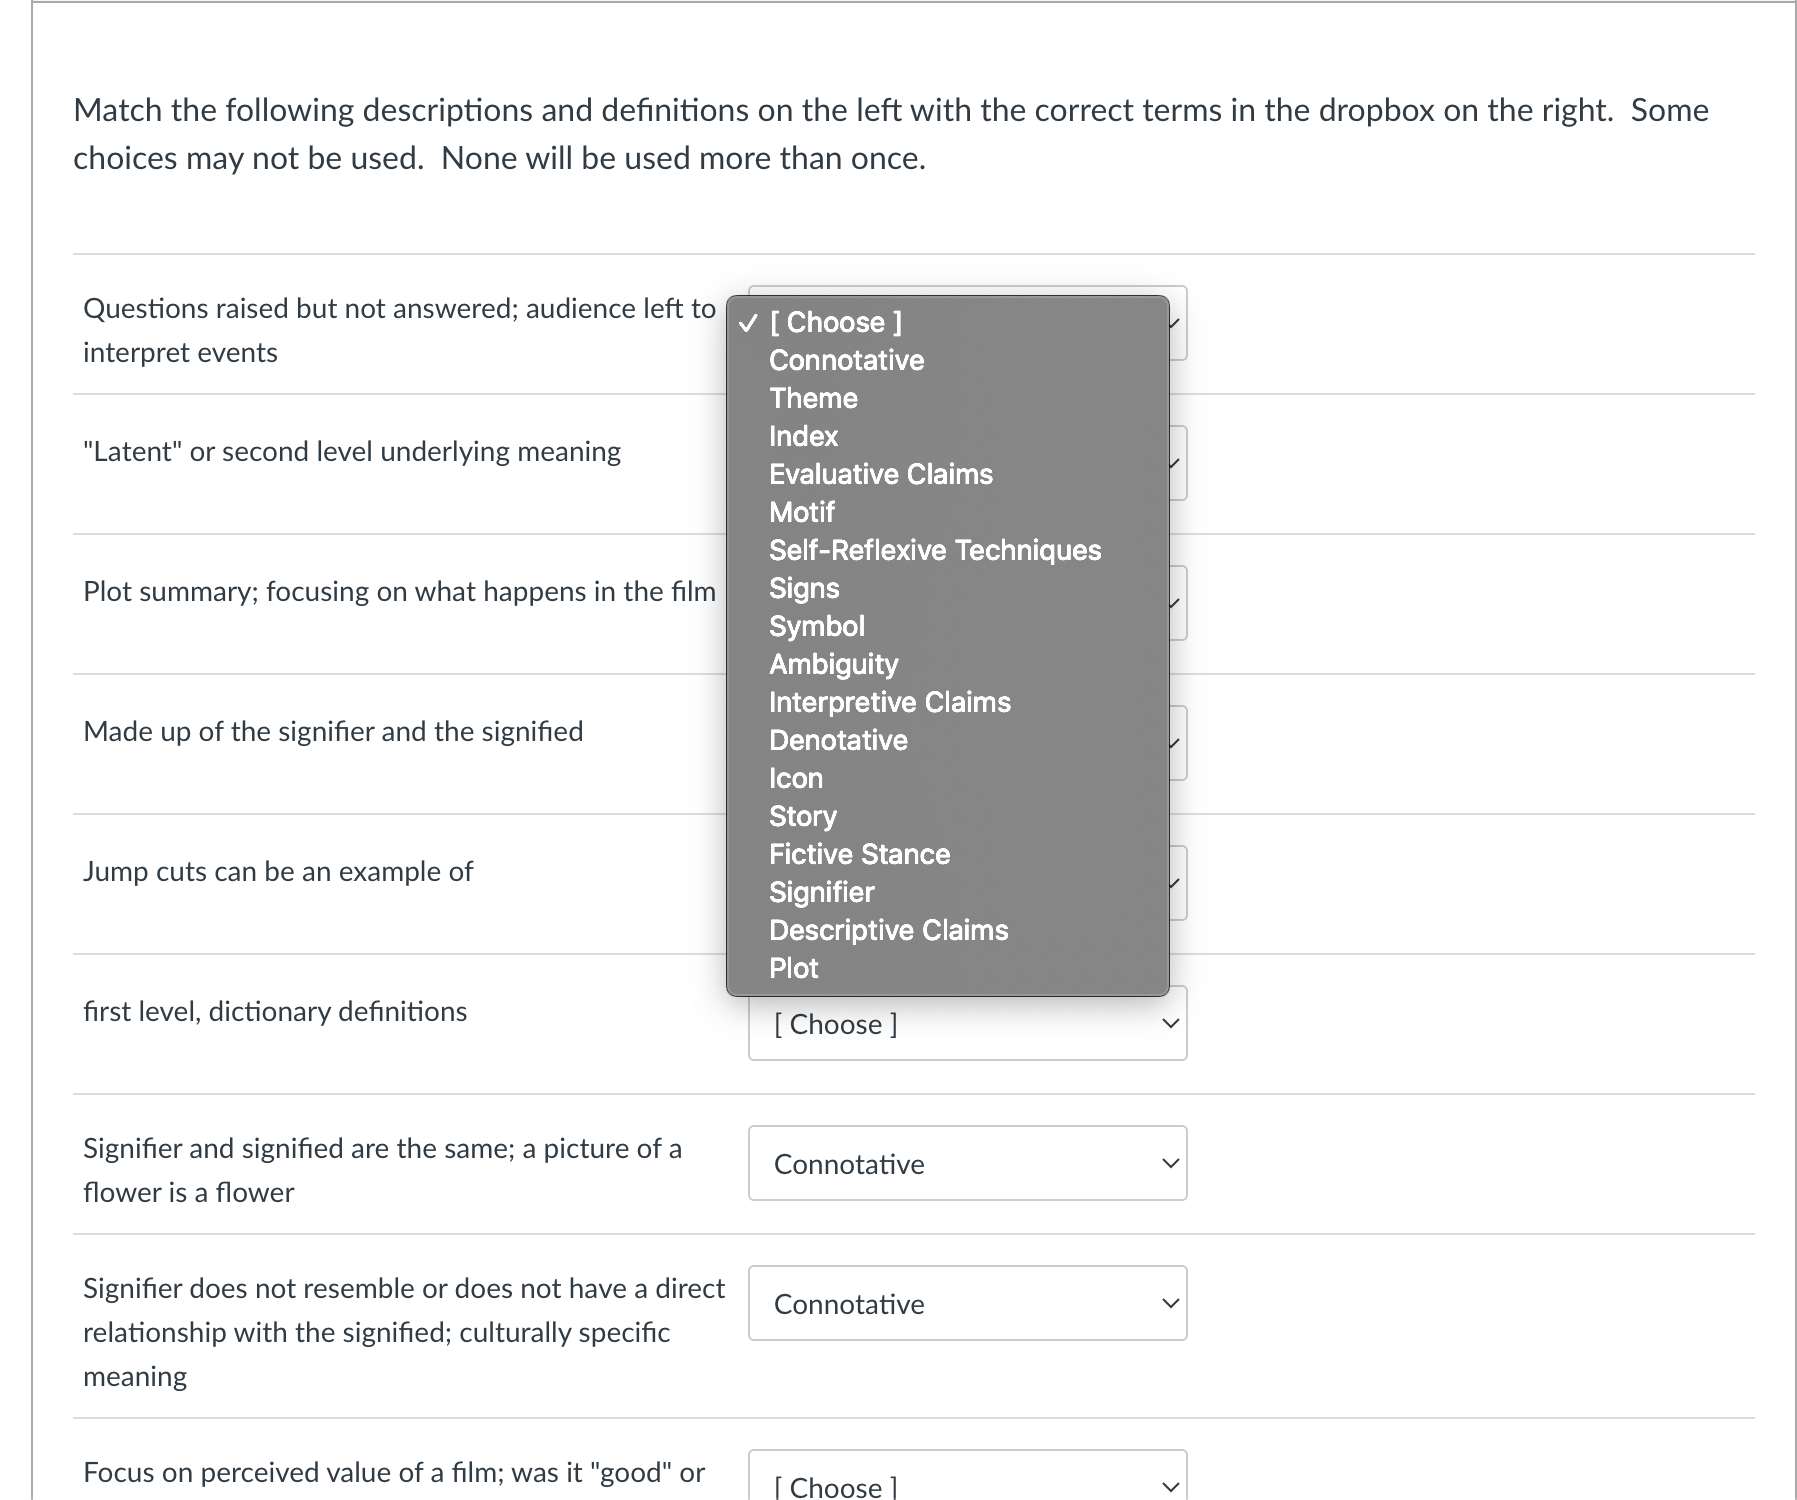Choose "Denotative" from the dropdown options
The image size is (1797, 1500).
tap(838, 740)
